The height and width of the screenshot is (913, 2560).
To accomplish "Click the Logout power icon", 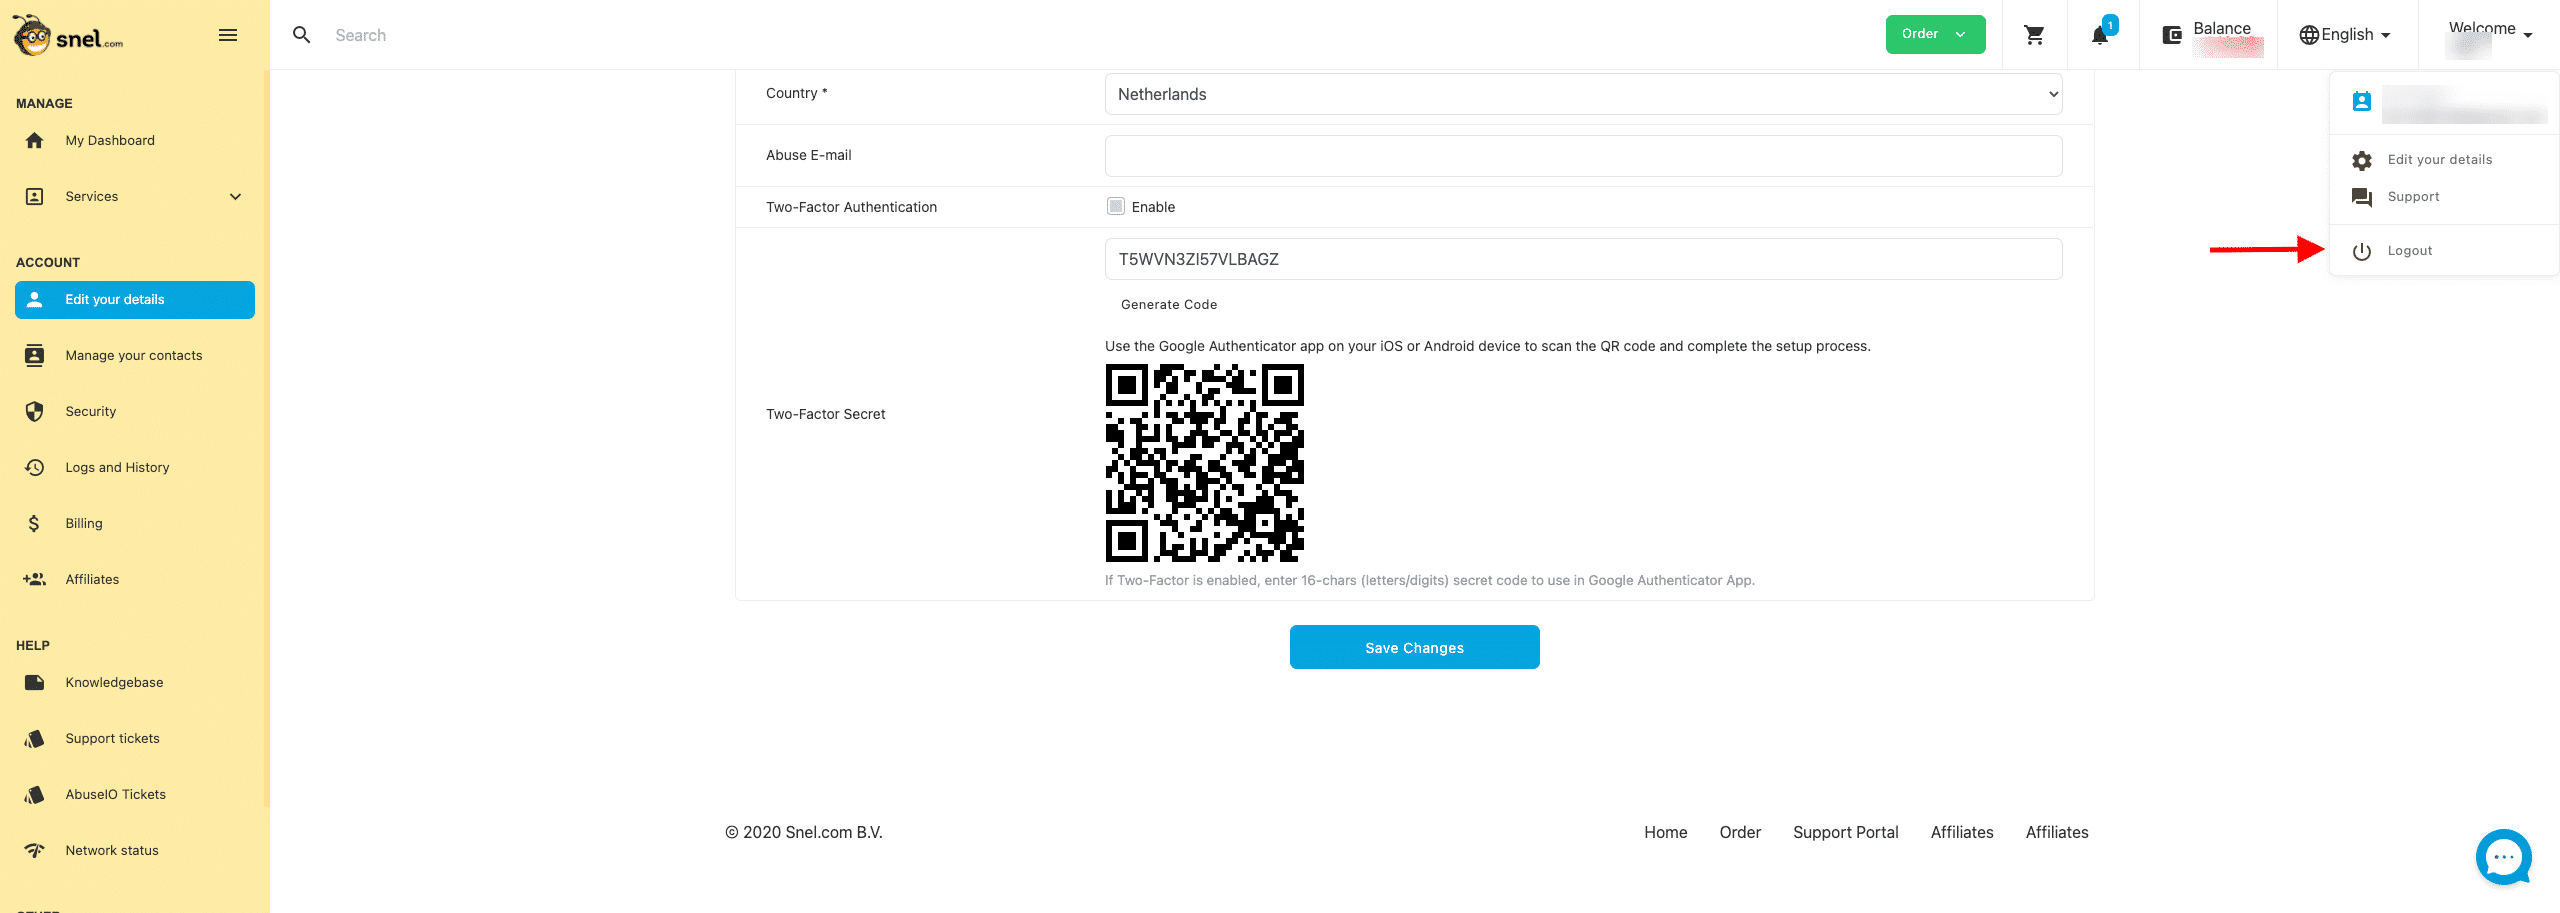I will 2362,251.
